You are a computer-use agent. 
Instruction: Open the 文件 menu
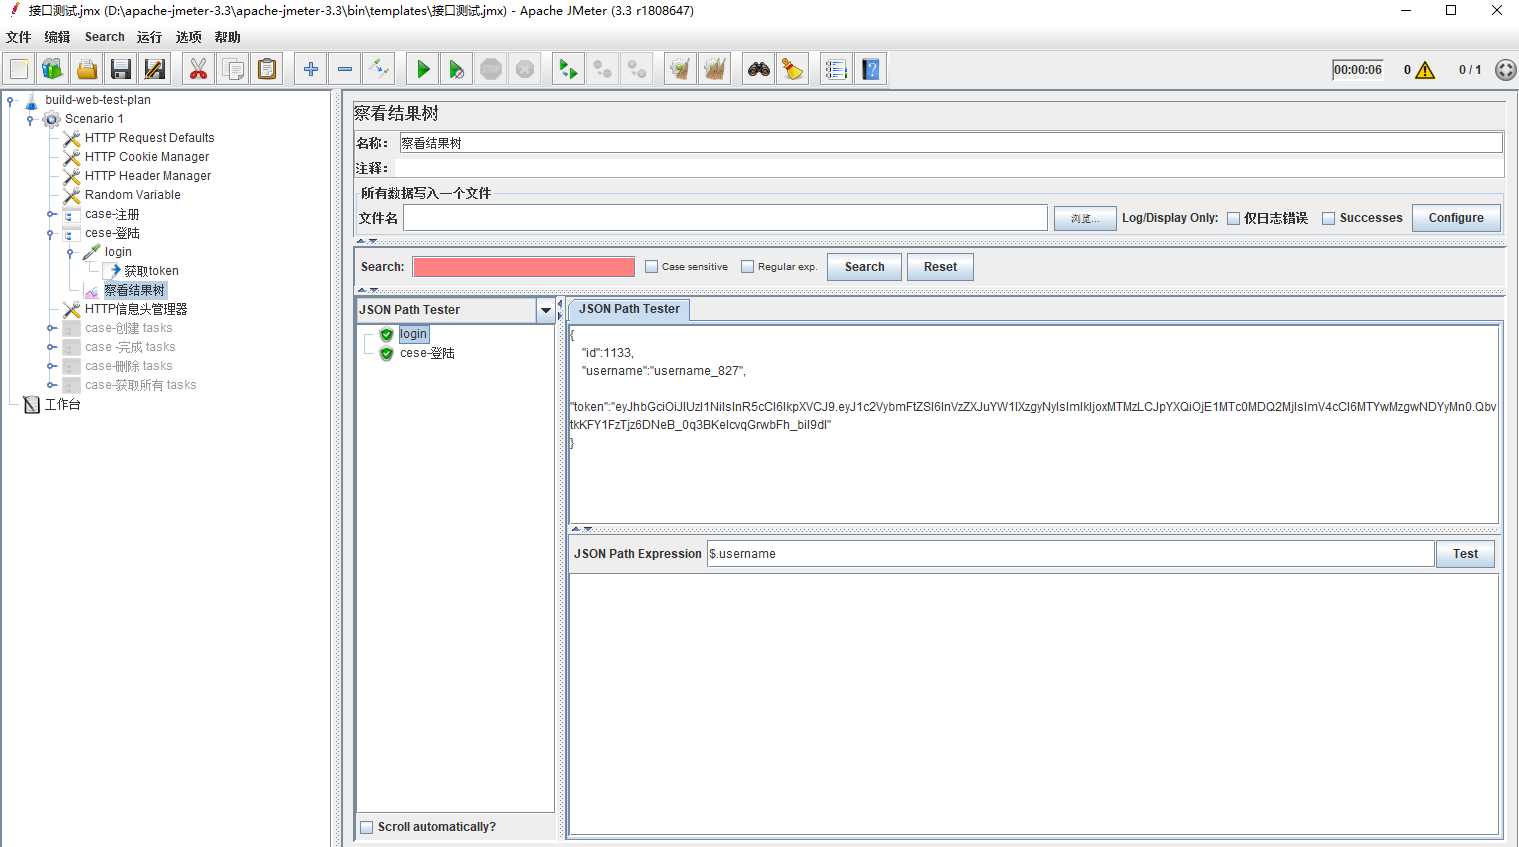click(19, 37)
